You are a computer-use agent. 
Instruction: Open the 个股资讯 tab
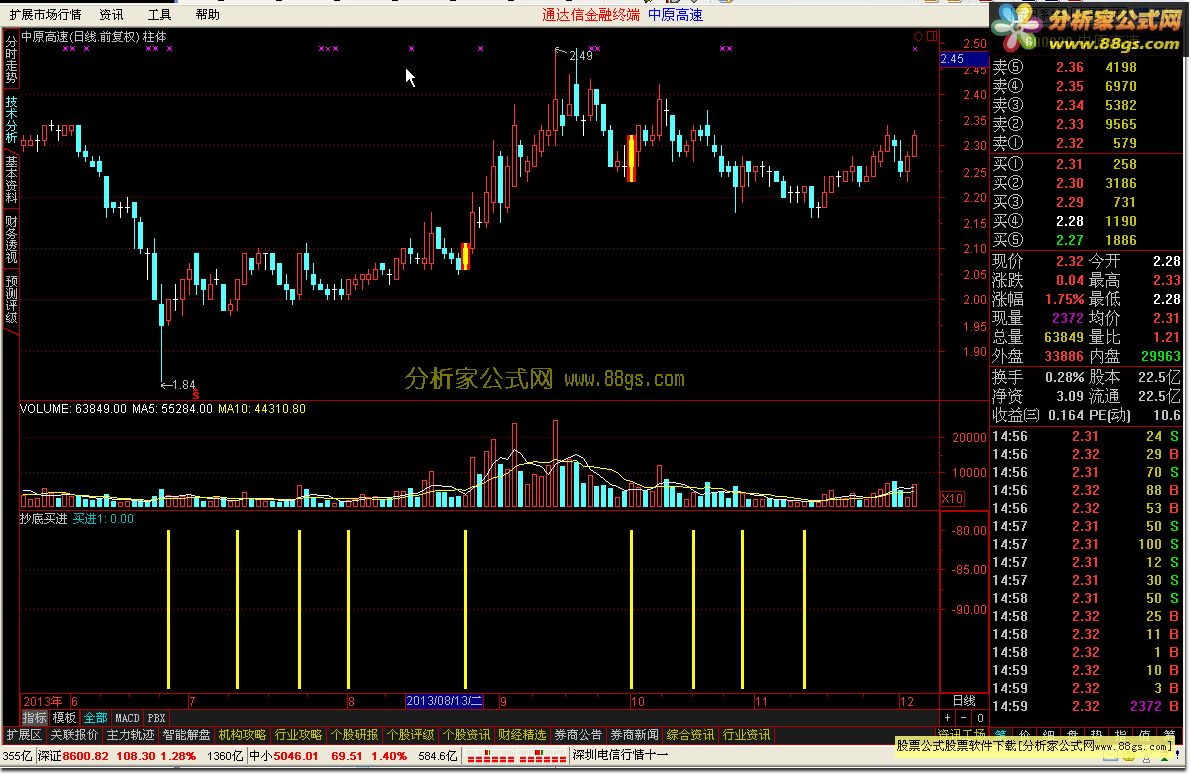(x=466, y=735)
